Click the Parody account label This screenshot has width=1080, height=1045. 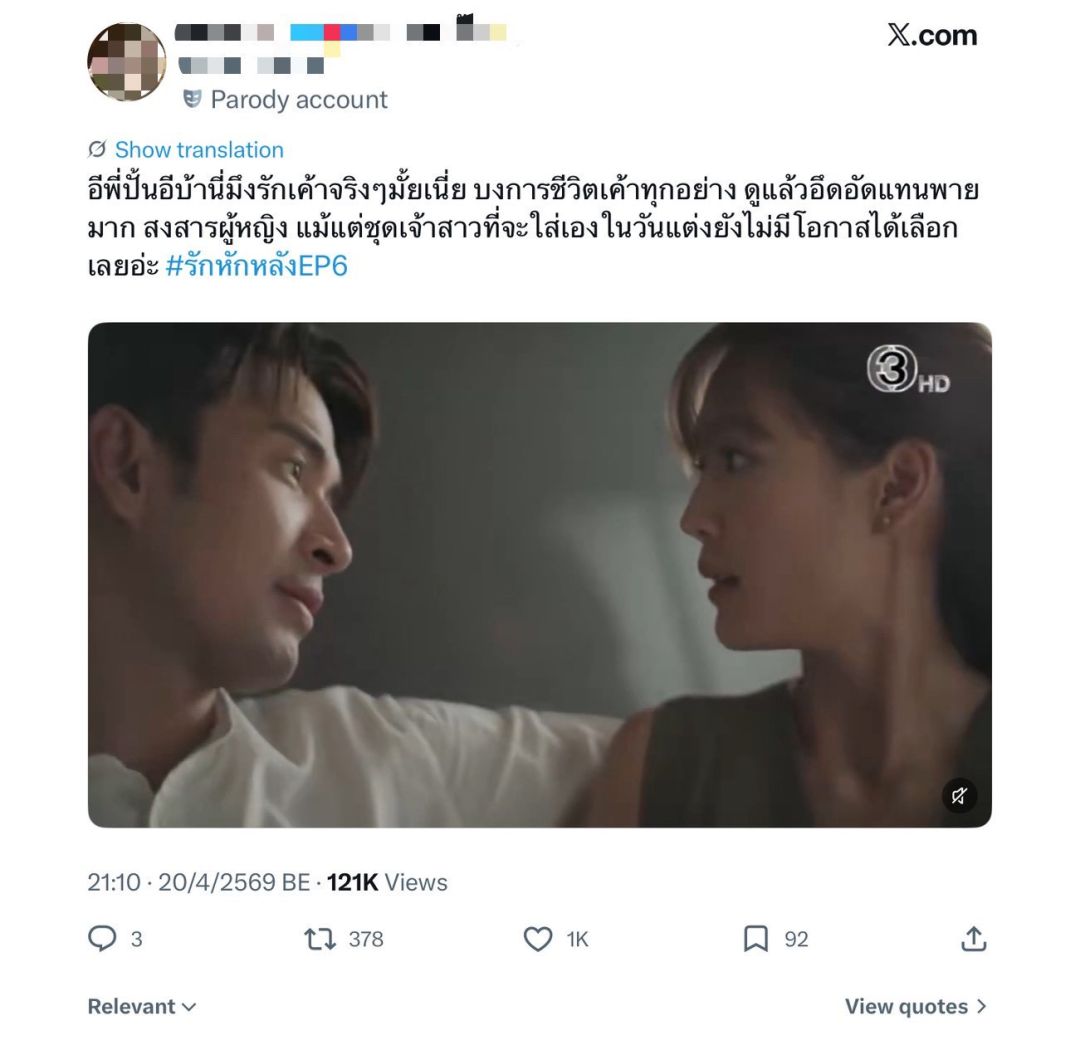point(299,100)
